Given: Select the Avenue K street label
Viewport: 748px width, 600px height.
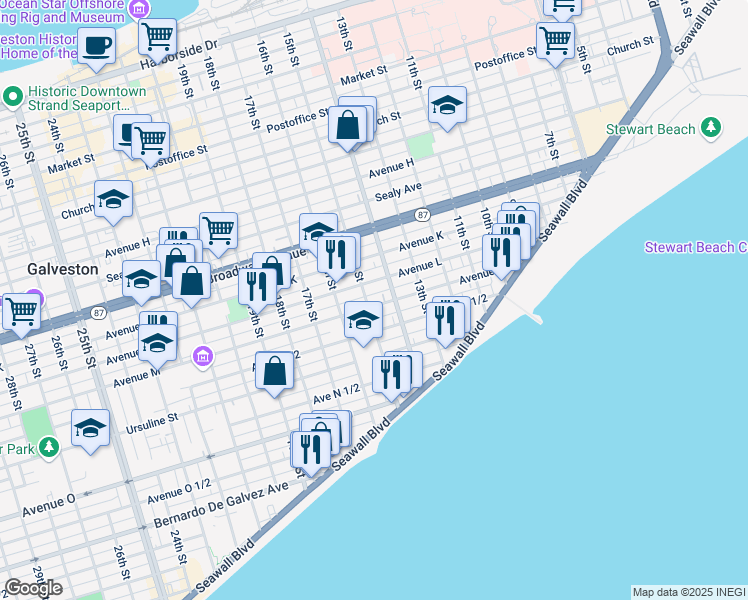Looking at the screenshot, I should pos(421,241).
